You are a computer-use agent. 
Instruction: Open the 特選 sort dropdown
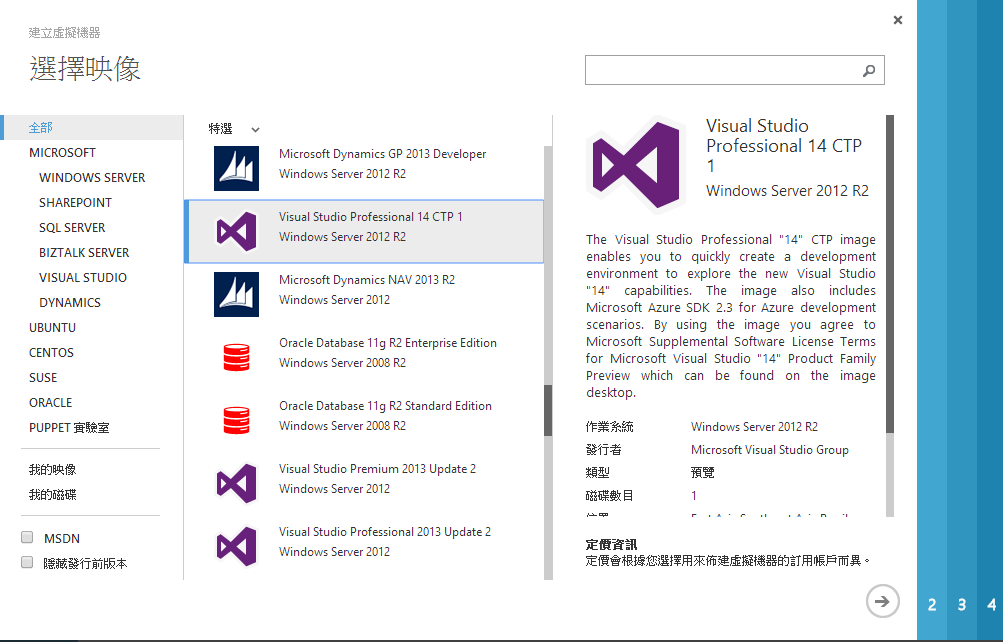(231, 128)
